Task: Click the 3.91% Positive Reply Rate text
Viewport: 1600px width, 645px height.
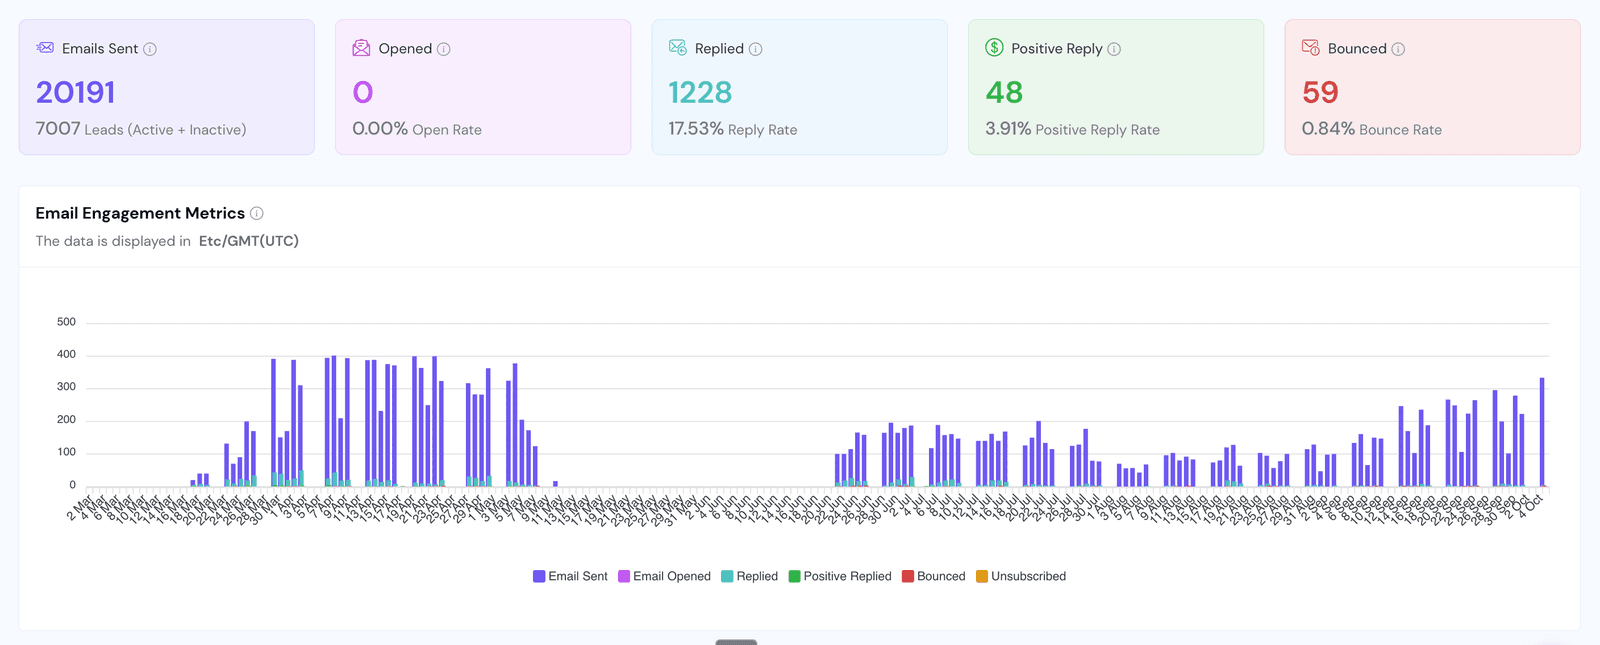Action: [1072, 129]
